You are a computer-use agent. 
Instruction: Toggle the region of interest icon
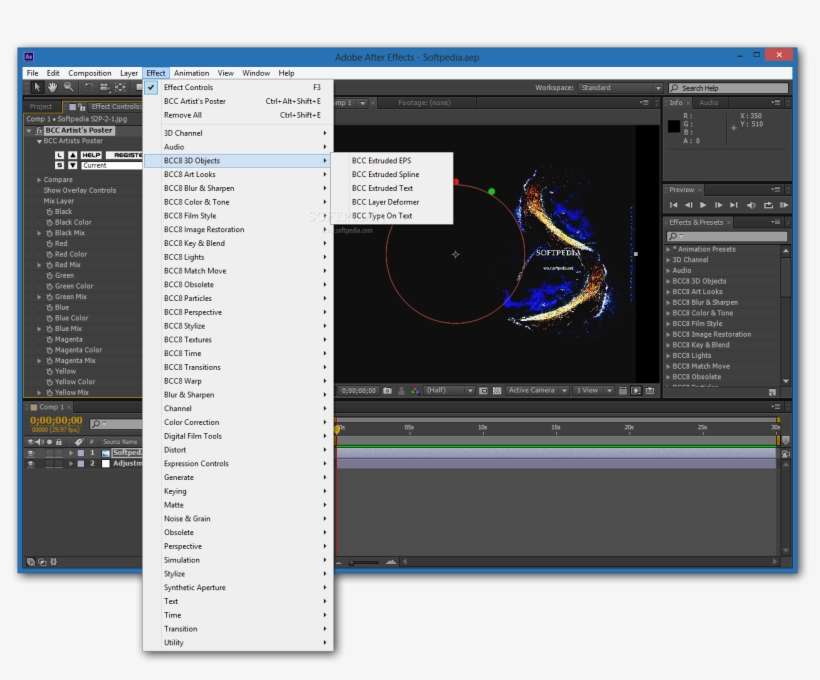point(483,391)
